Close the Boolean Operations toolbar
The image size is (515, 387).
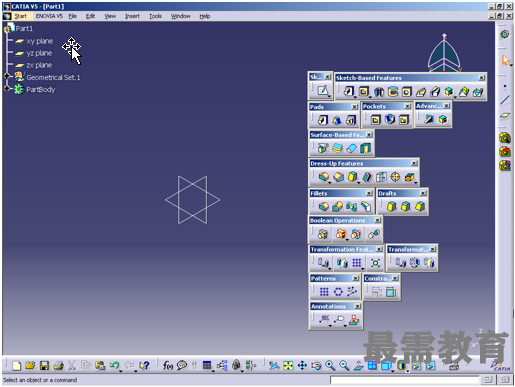click(377, 220)
